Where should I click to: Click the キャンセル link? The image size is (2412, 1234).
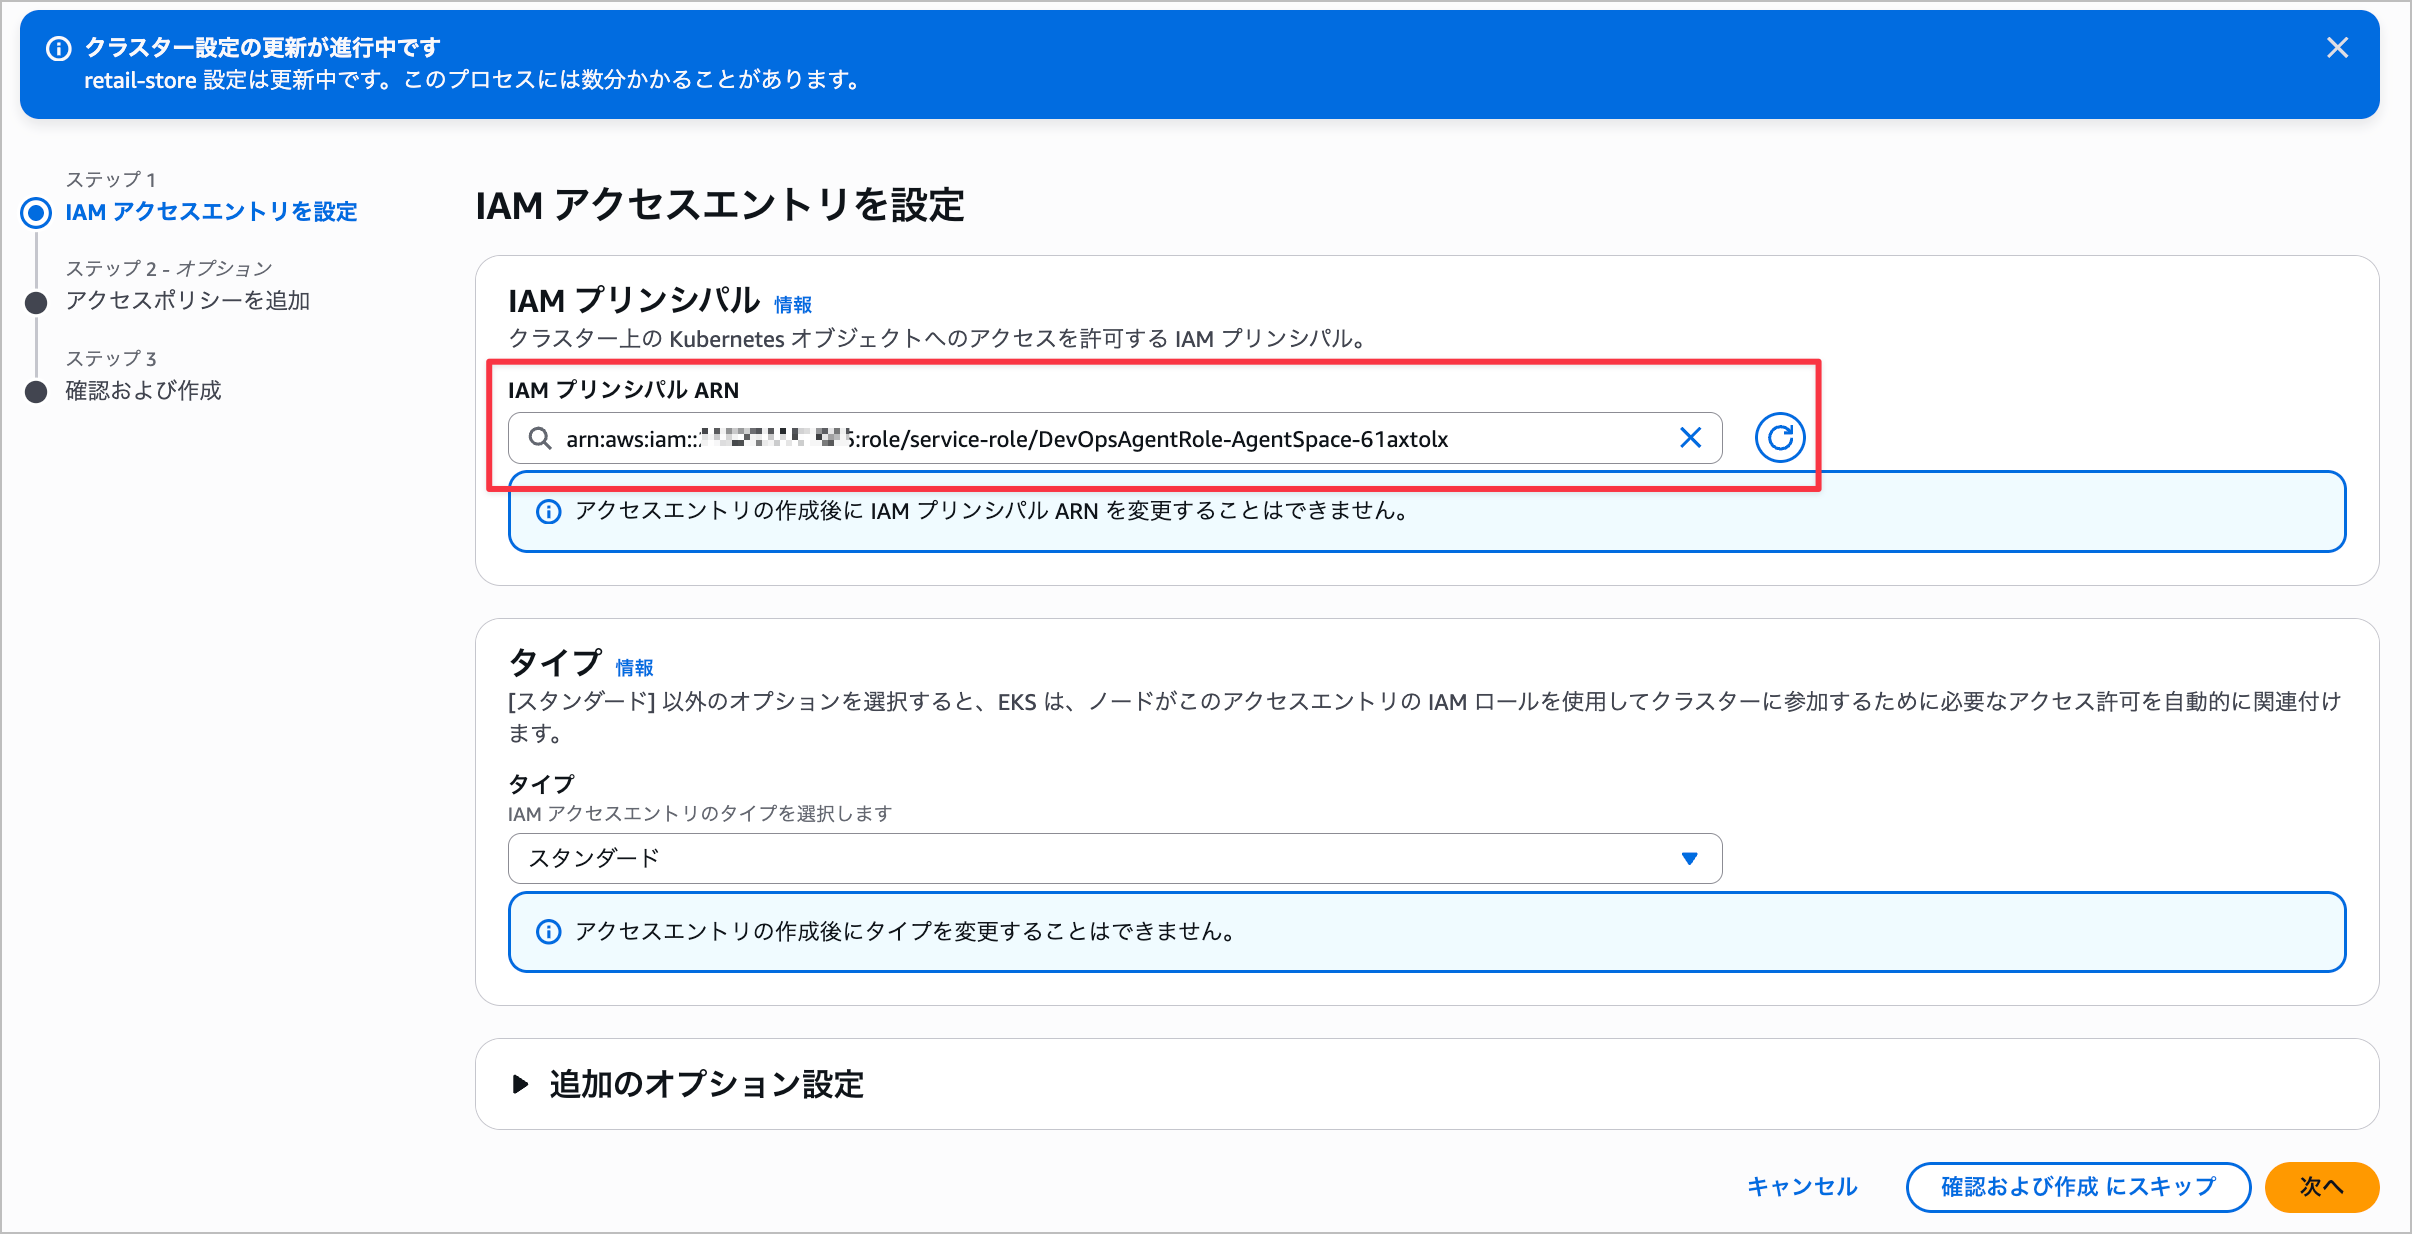(1801, 1187)
